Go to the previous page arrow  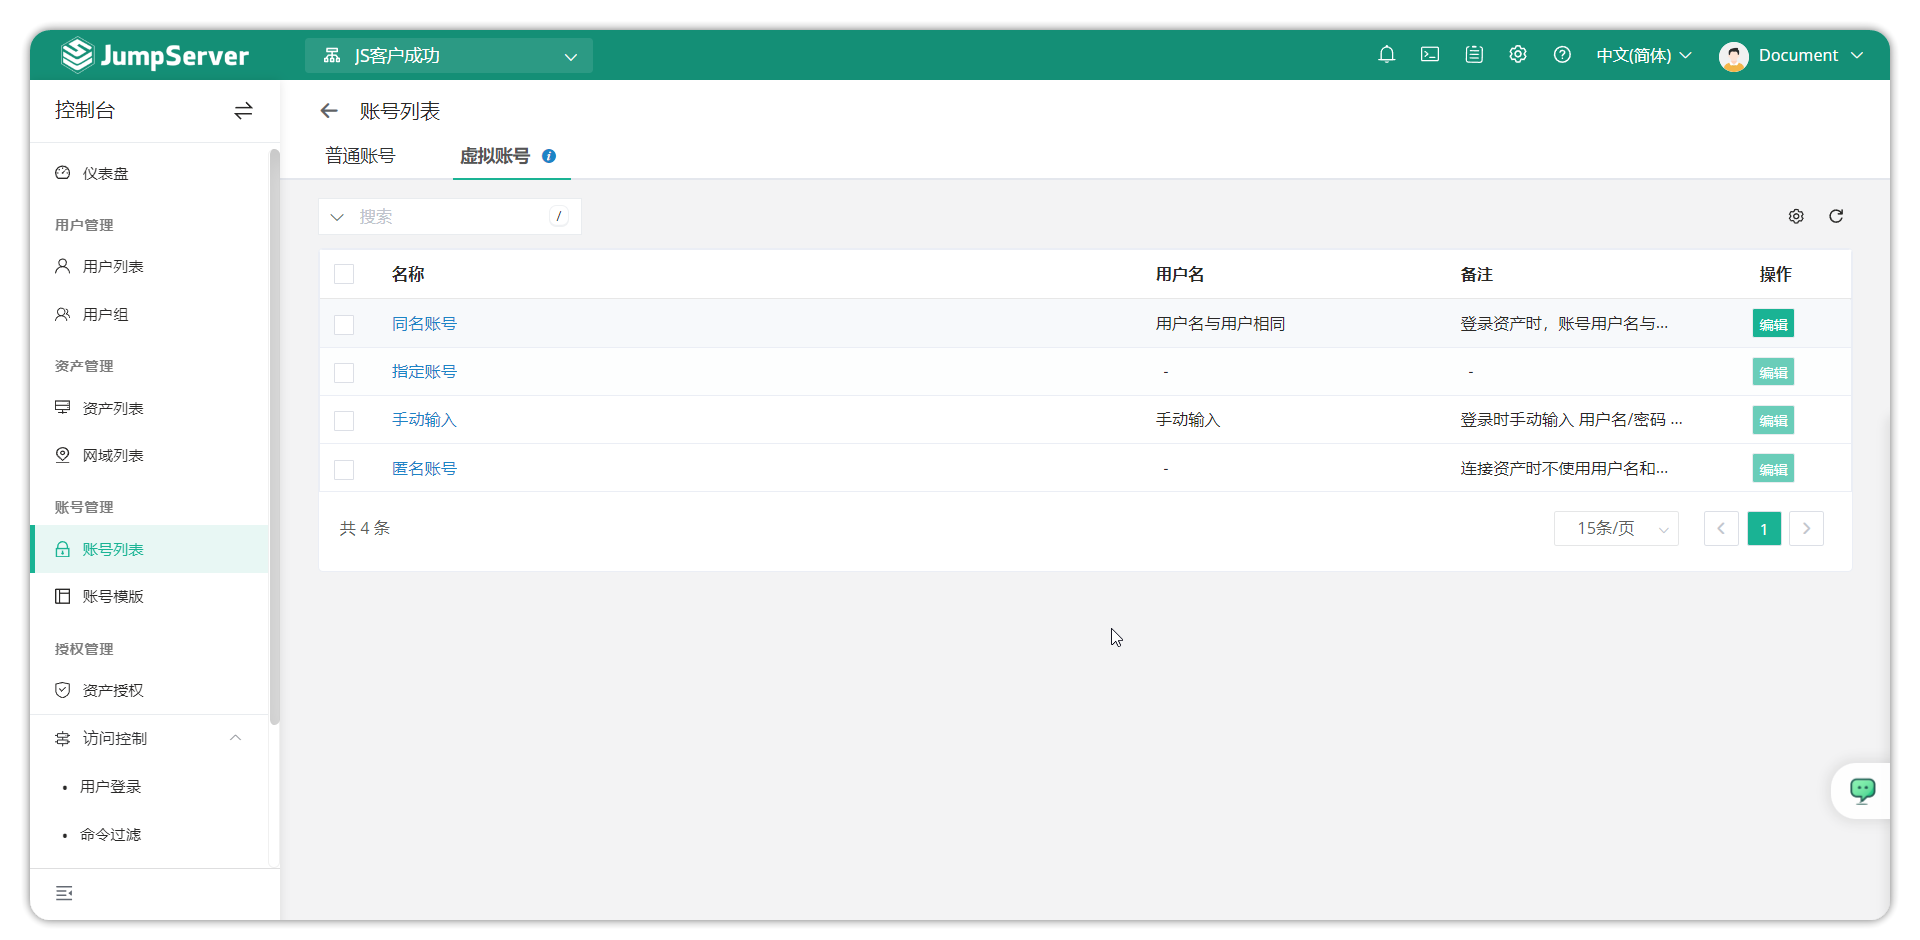coord(1721,529)
